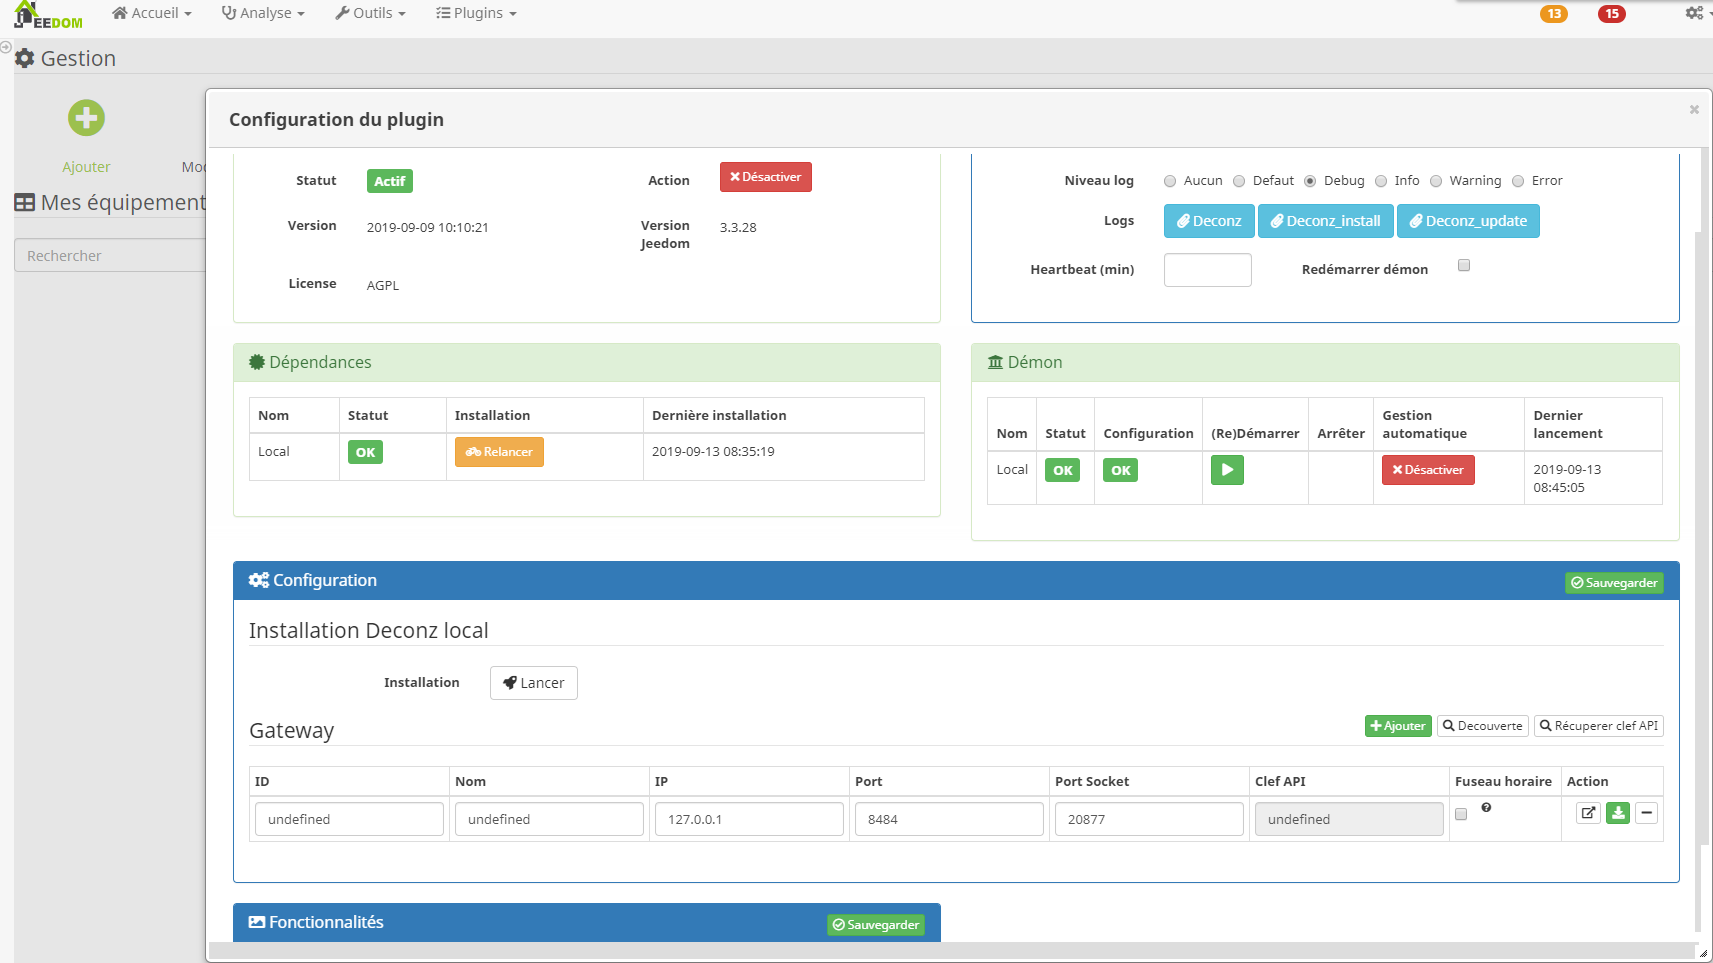Open the Outils dropdown menu
1713x963 pixels.
tap(370, 13)
